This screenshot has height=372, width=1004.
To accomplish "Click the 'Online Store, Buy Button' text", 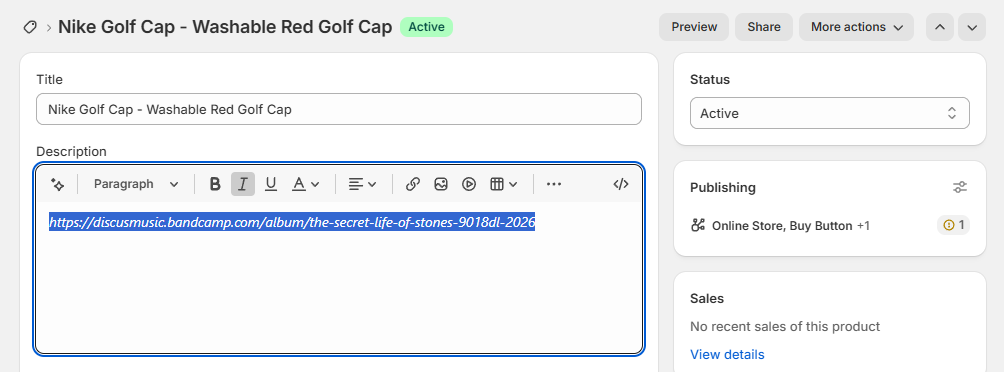I will (x=782, y=225).
